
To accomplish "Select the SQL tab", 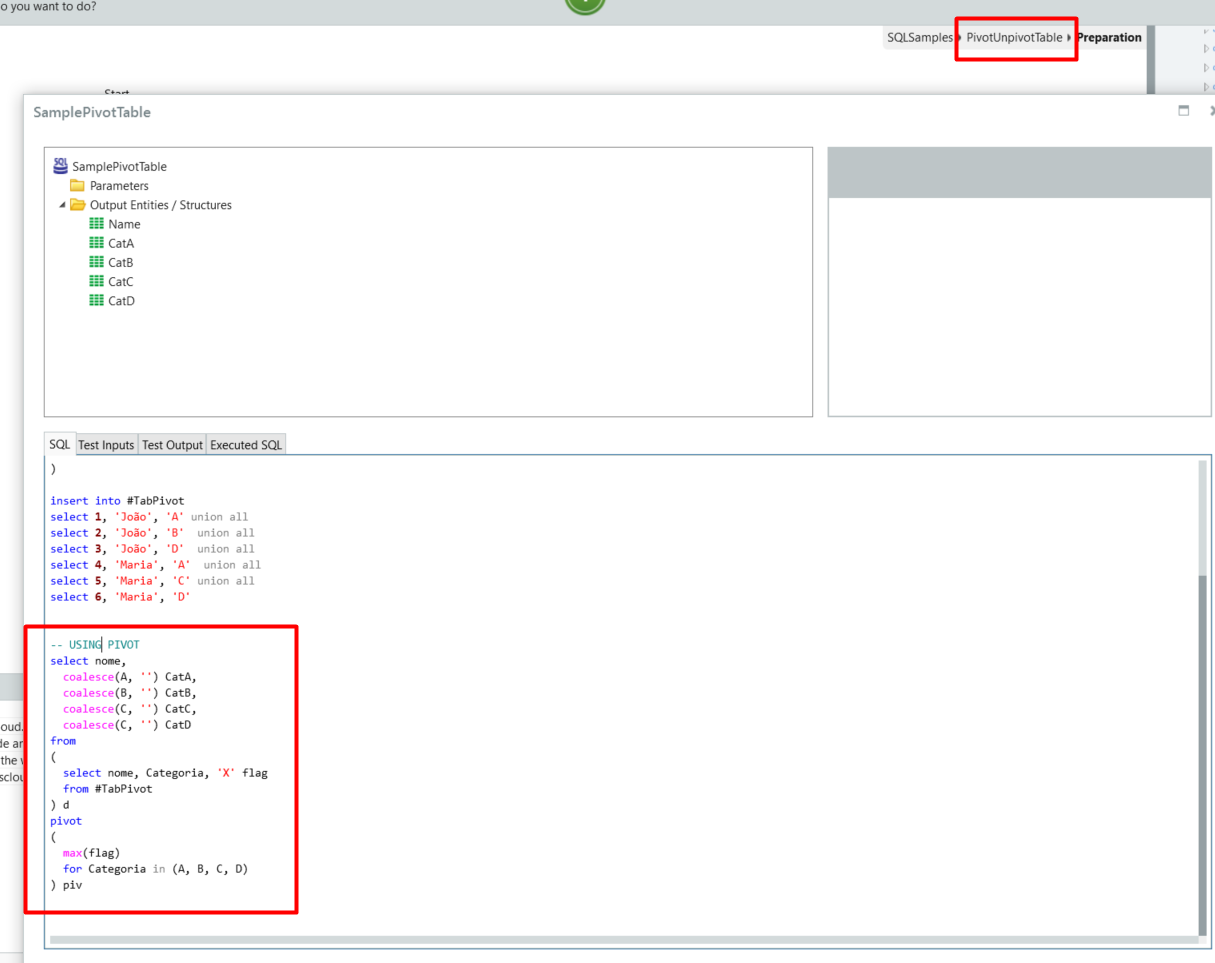I will click(59, 444).
